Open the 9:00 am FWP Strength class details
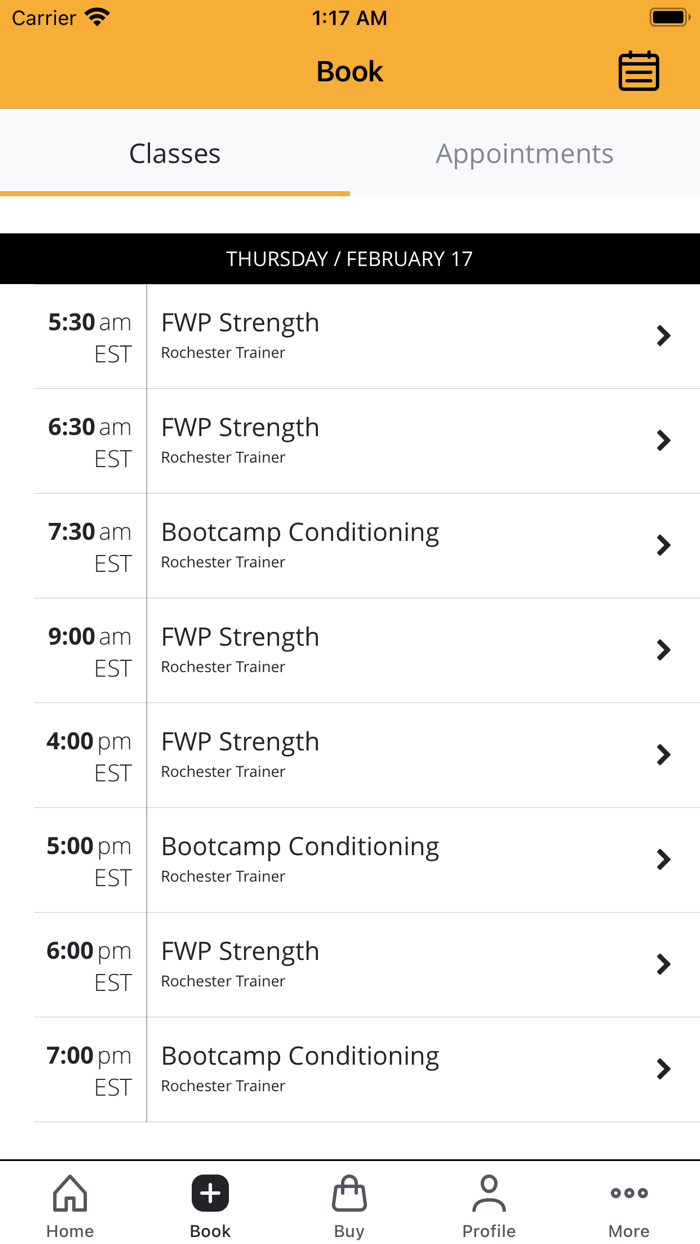This screenshot has height=1244, width=700. (350, 650)
